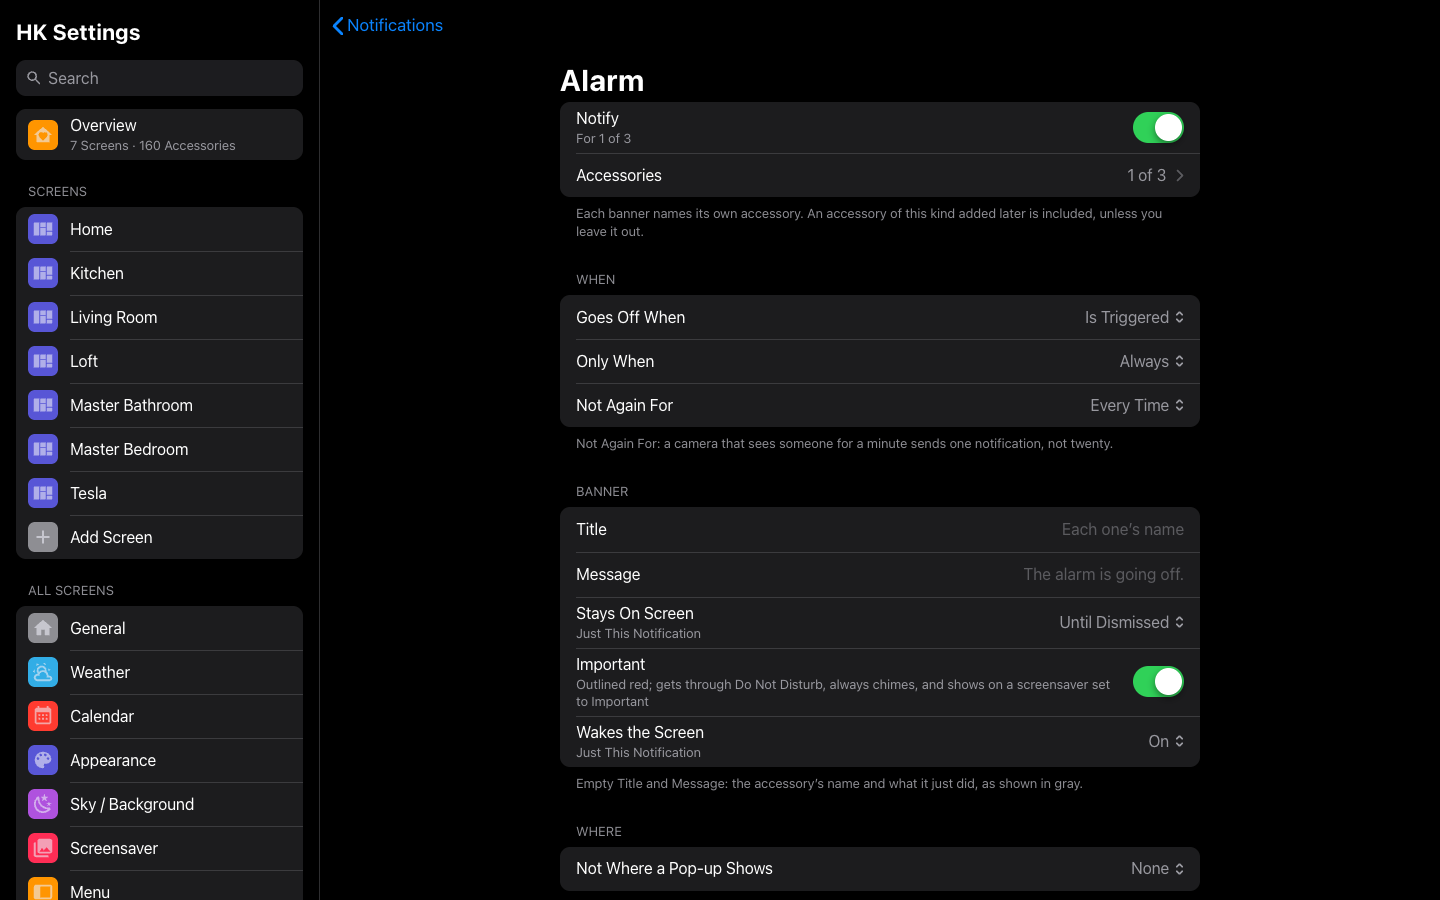Open the Not Again For dropdown
The height and width of the screenshot is (900, 1440).
(x=1137, y=405)
